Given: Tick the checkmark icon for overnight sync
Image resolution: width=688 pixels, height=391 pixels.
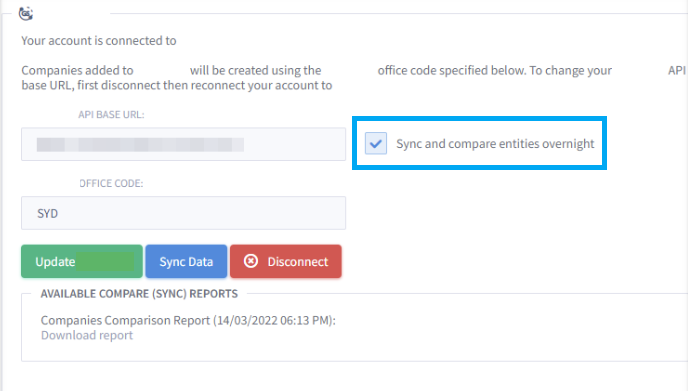Looking at the screenshot, I should point(376,143).
